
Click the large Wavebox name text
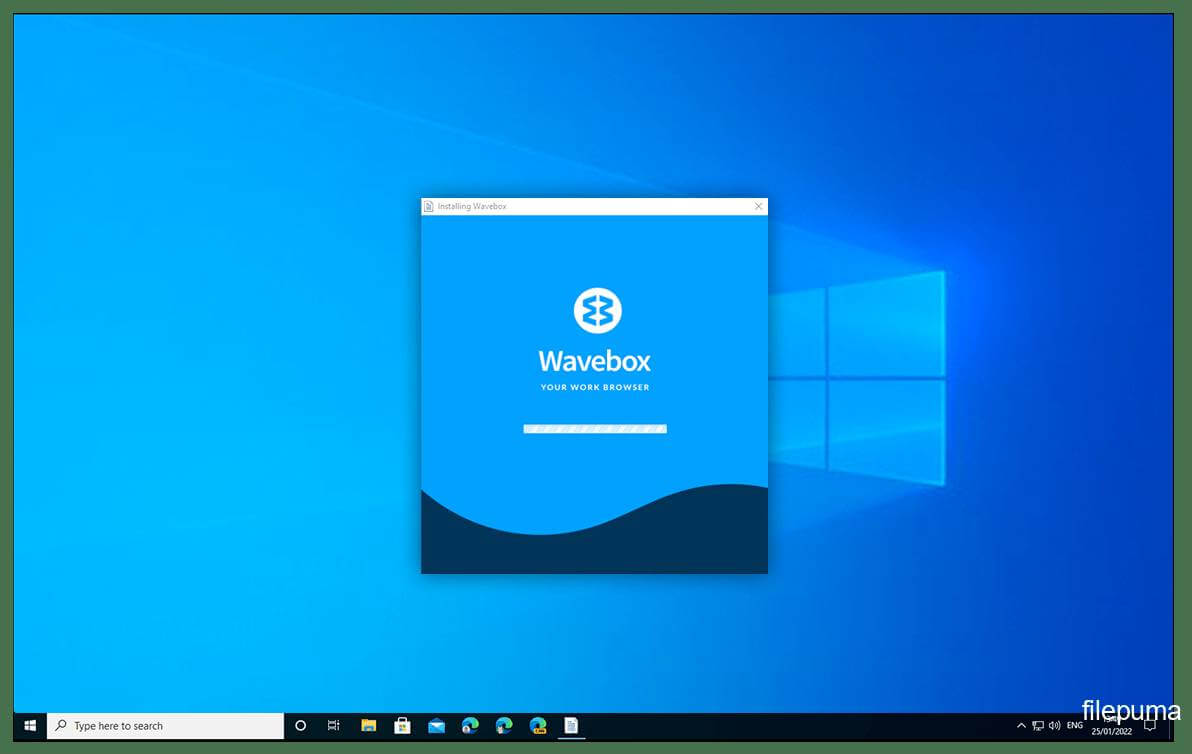tap(594, 361)
